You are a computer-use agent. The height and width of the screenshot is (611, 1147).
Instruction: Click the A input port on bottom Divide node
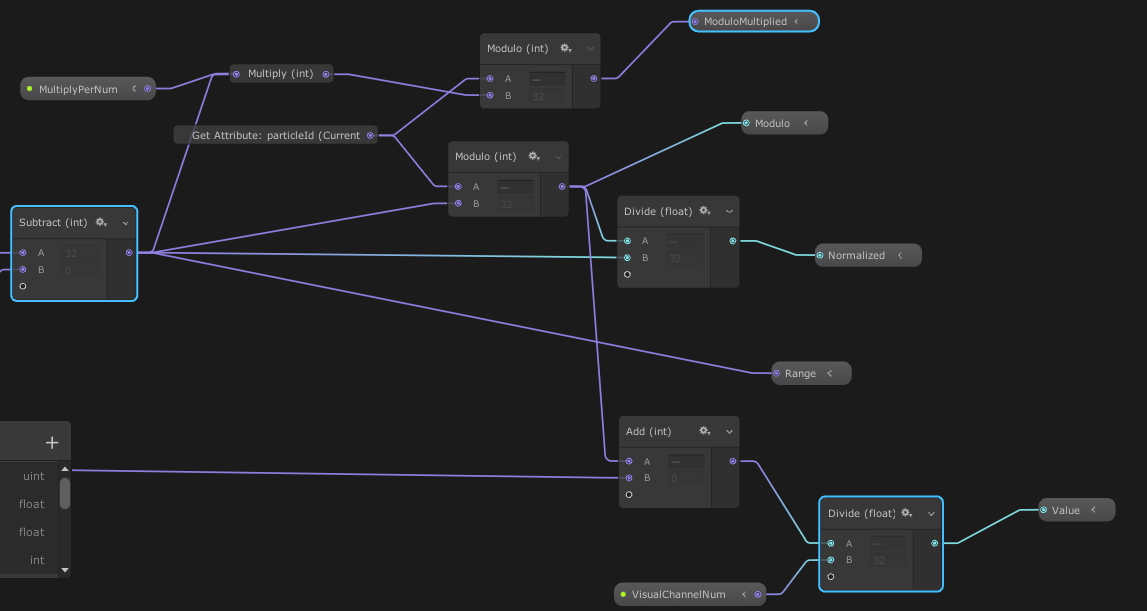(x=830, y=543)
